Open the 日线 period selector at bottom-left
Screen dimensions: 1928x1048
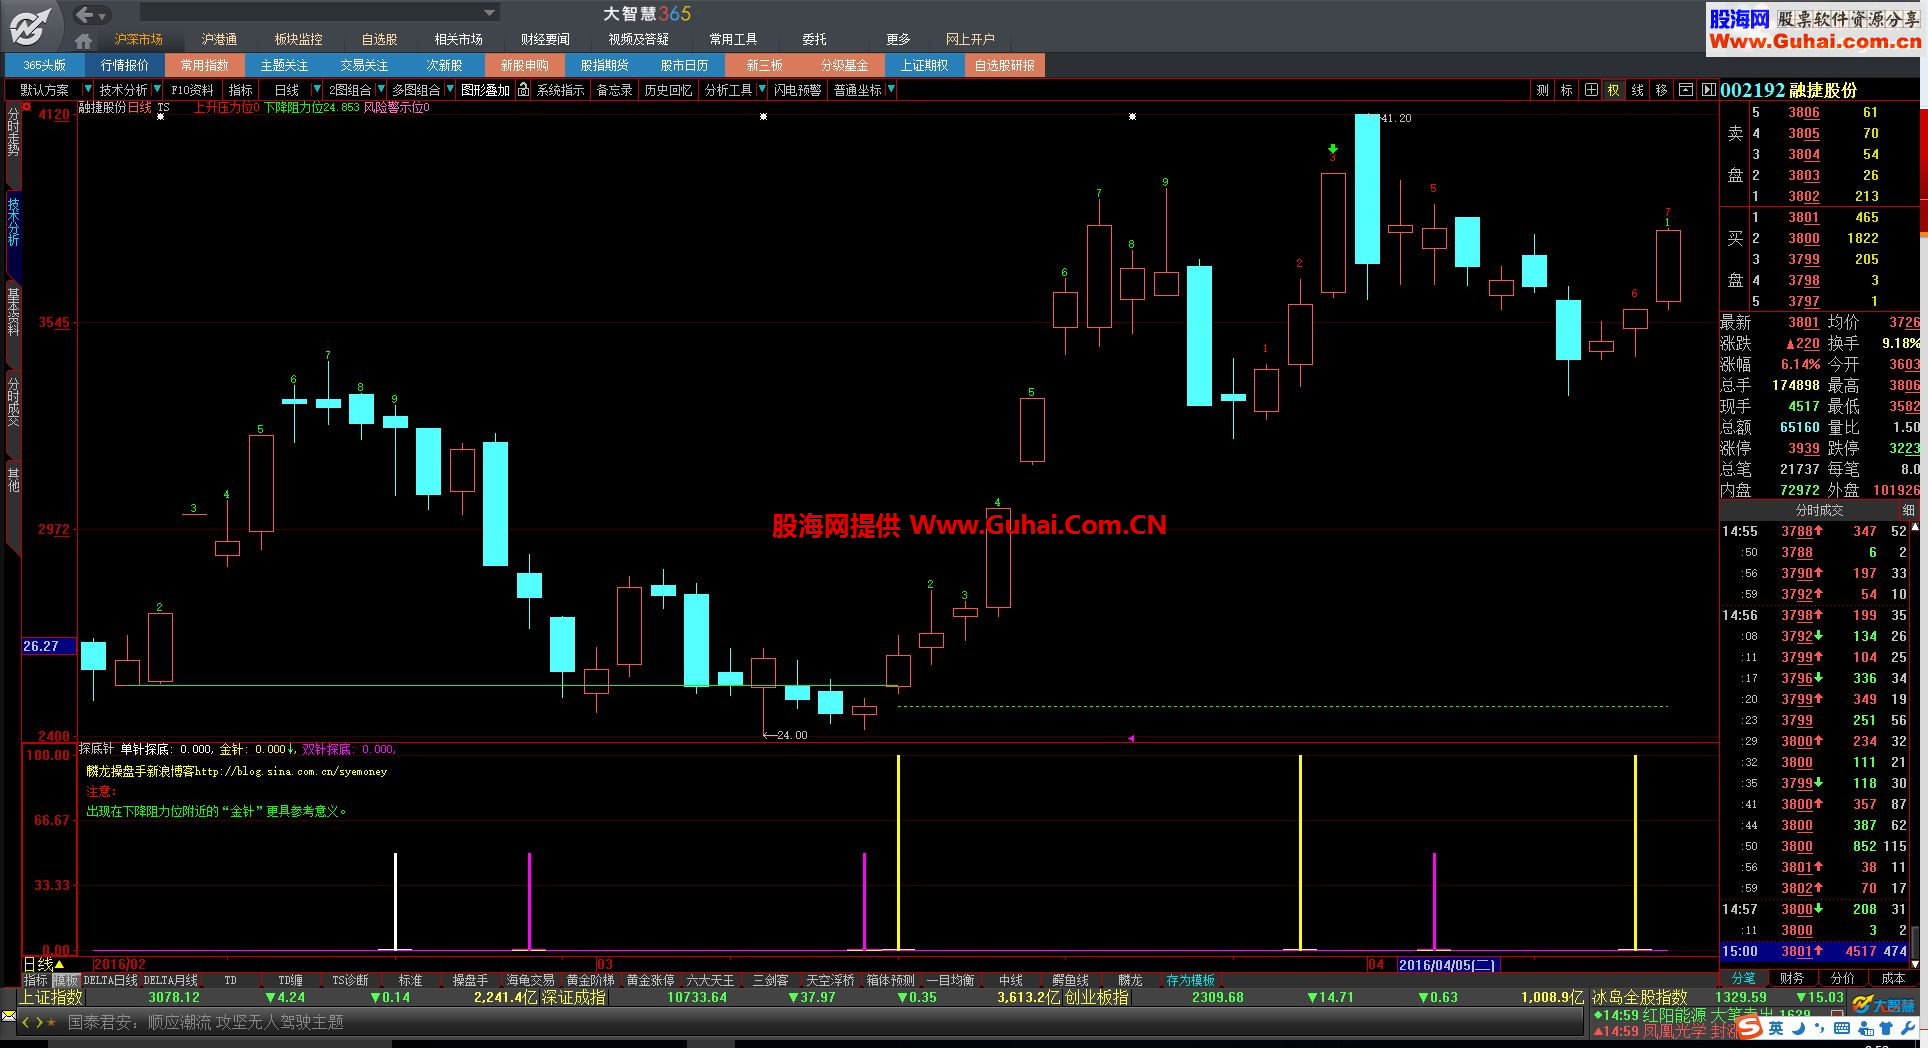(44, 964)
